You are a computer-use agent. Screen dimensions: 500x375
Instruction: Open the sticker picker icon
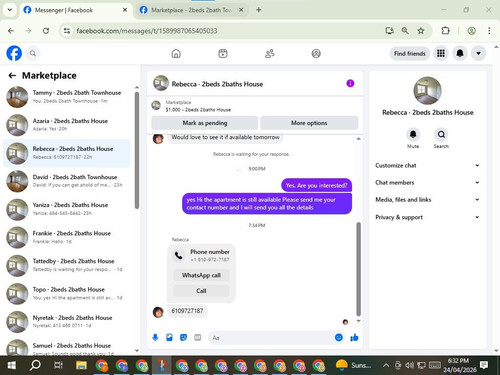(x=183, y=338)
